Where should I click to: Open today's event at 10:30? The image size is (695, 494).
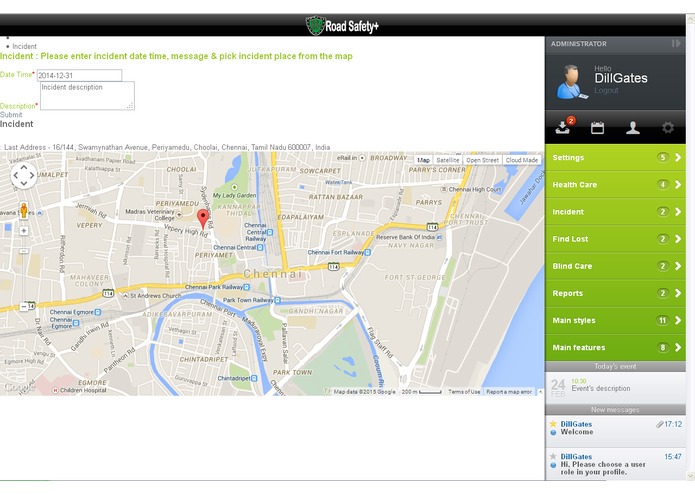[615, 387]
